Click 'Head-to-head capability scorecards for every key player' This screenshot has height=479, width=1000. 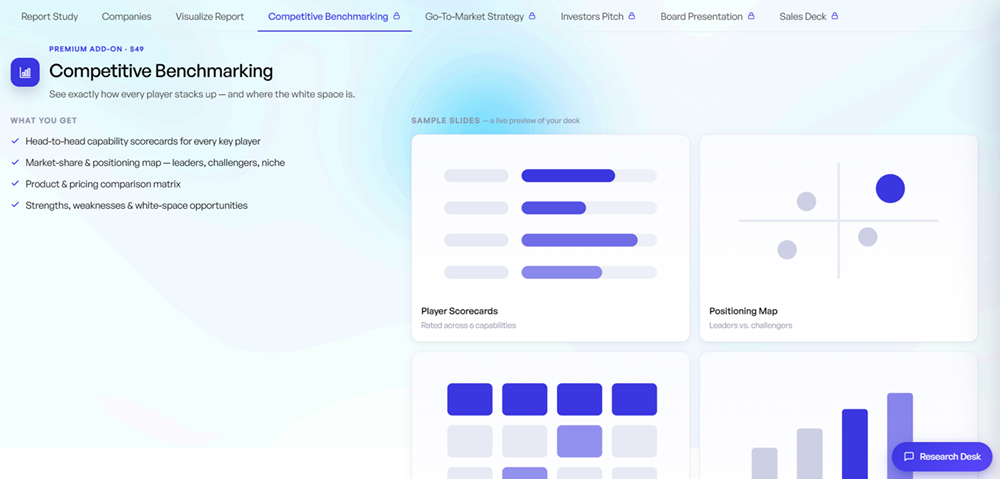pyautogui.click(x=143, y=142)
